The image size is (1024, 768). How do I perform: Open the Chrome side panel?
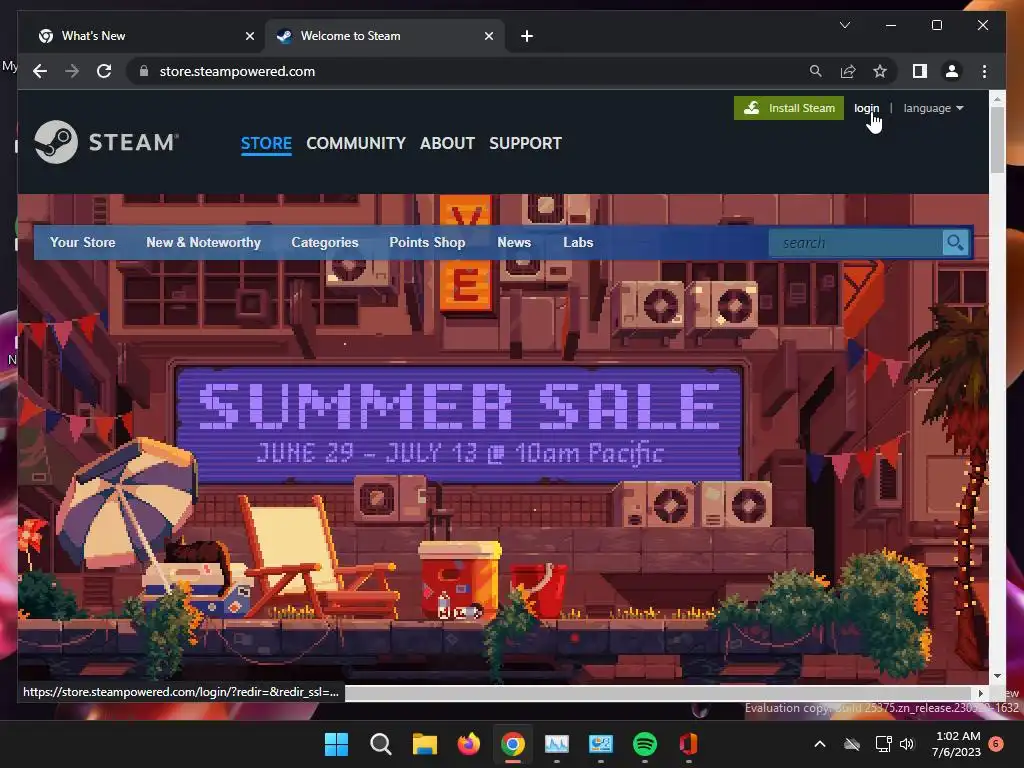click(x=920, y=71)
